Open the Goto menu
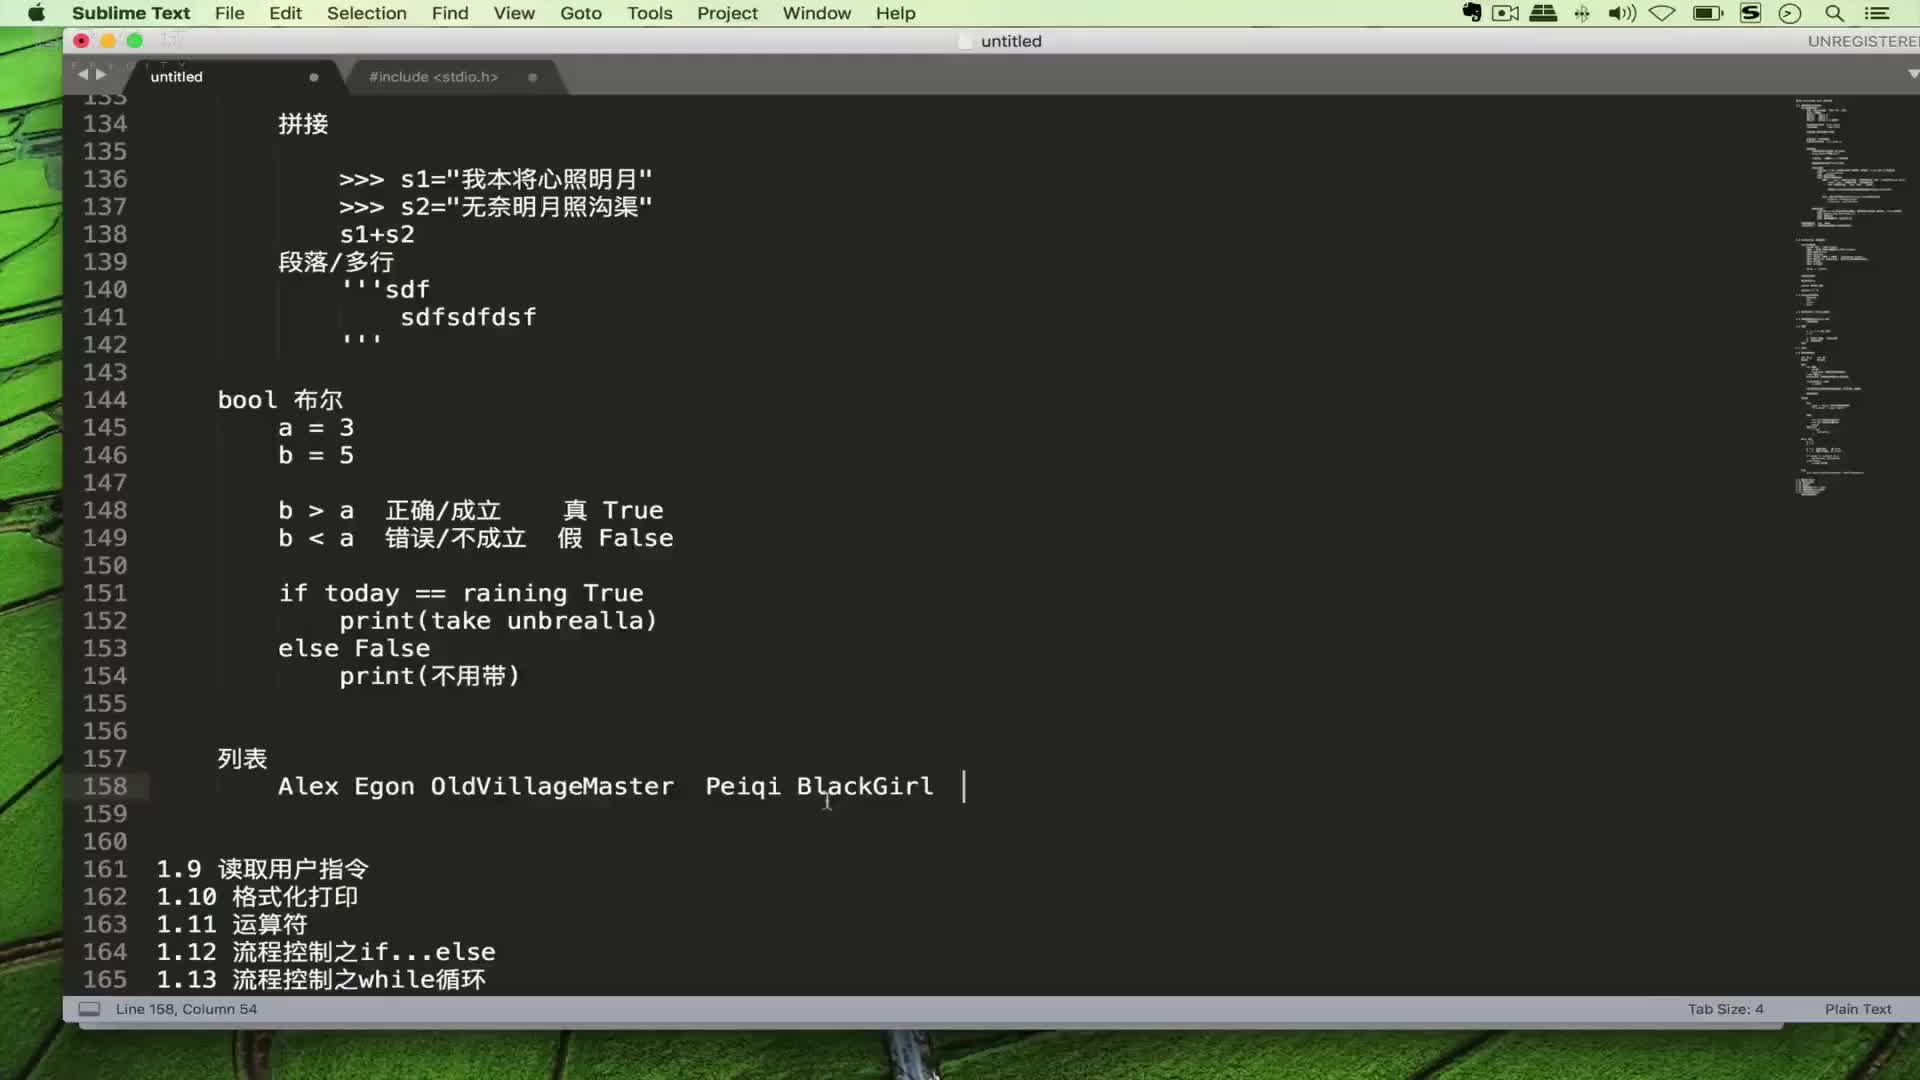This screenshot has height=1080, width=1920. (581, 13)
